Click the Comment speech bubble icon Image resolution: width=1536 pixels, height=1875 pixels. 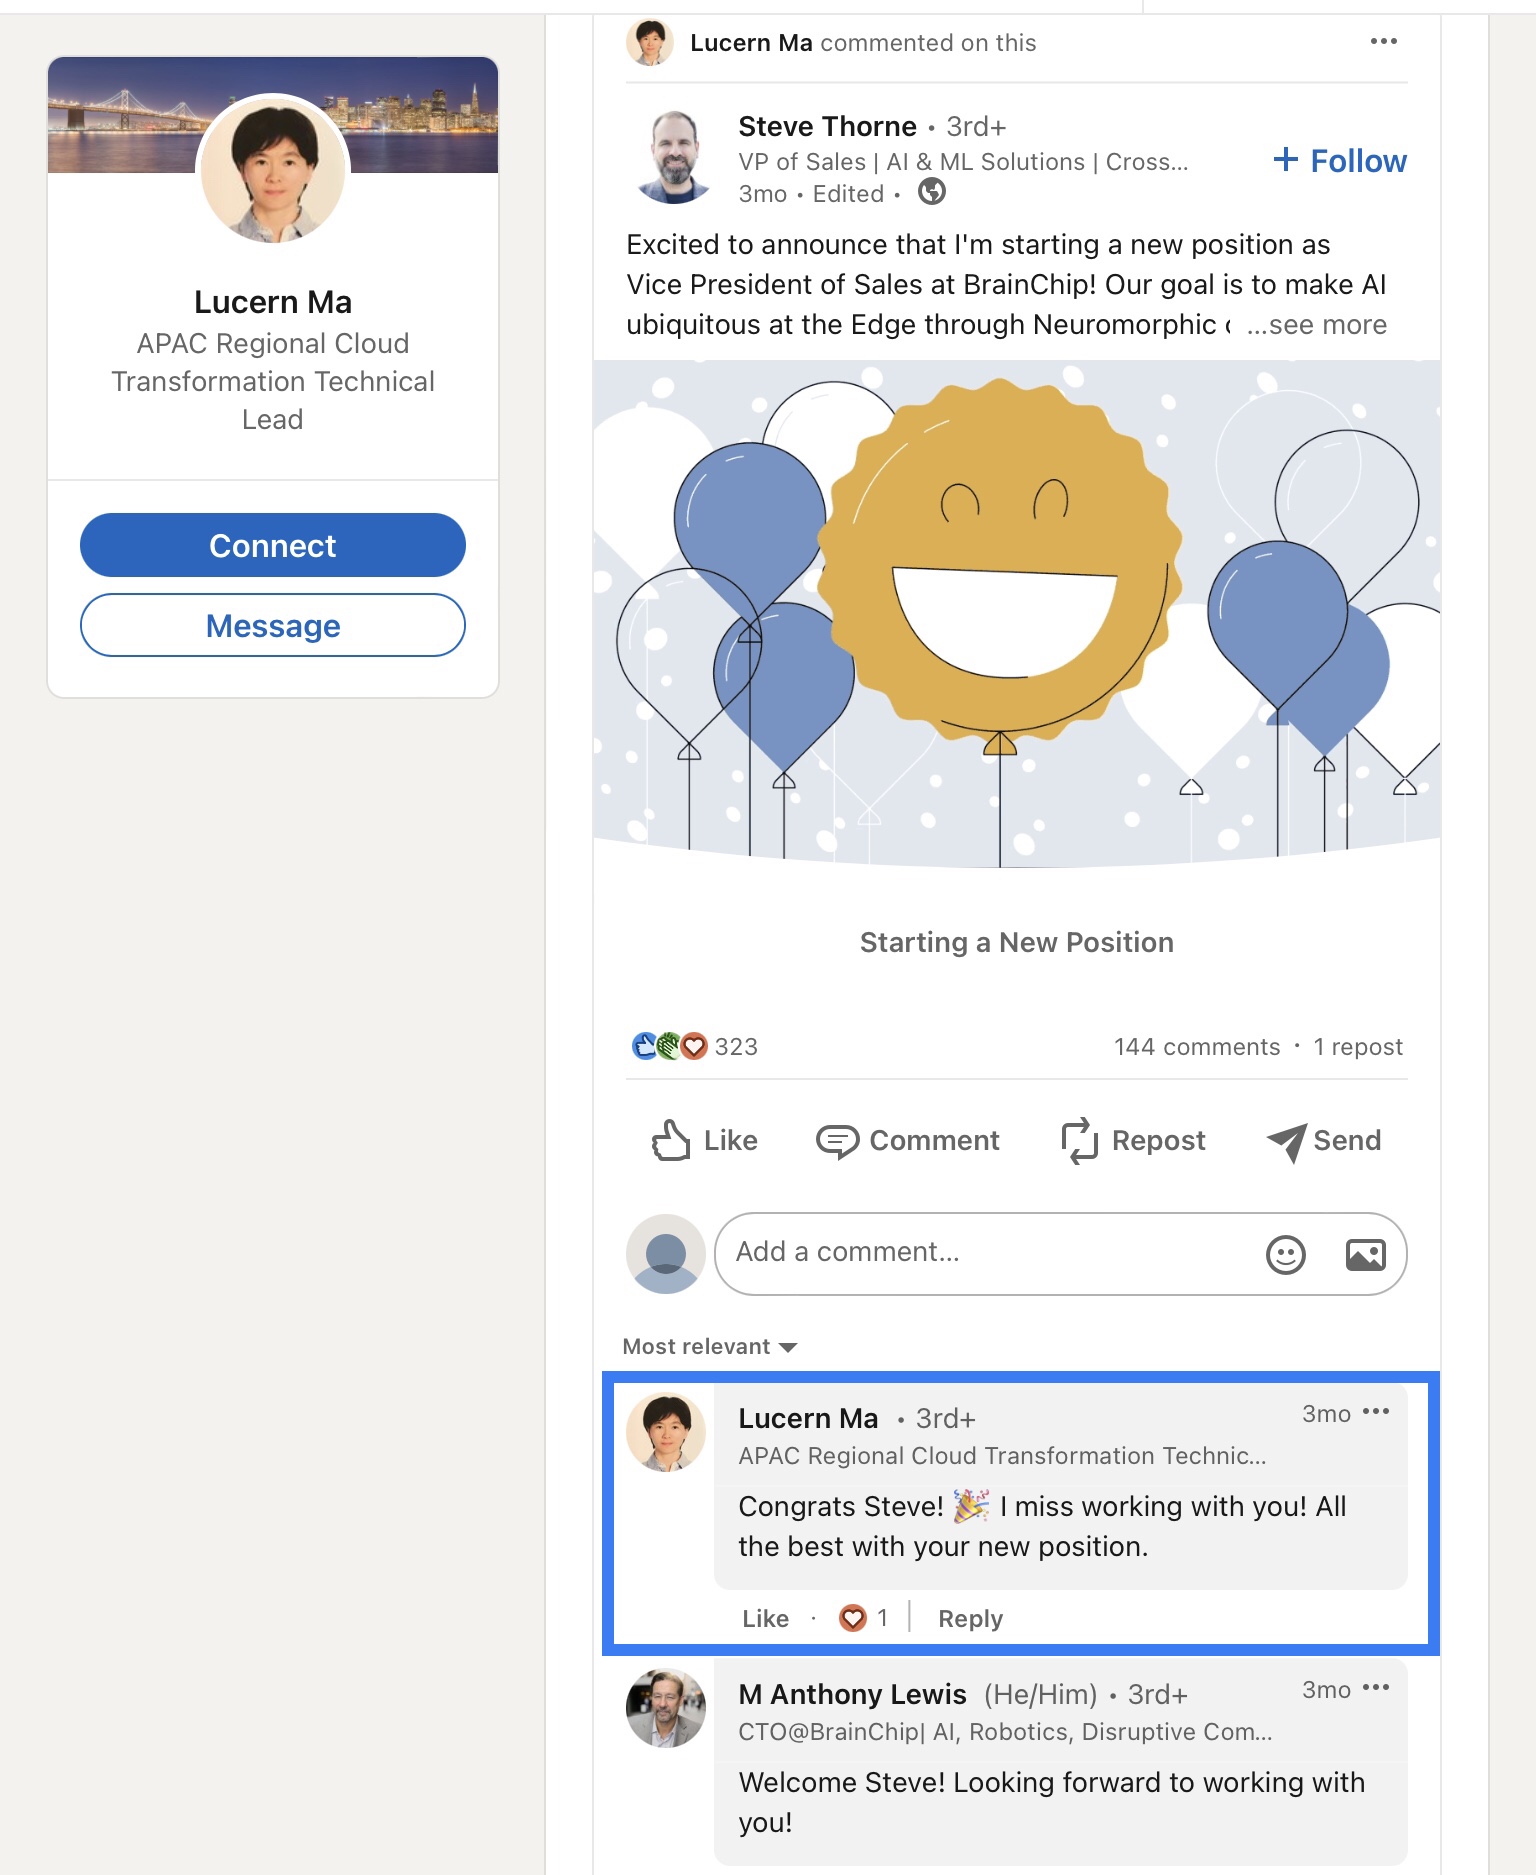(x=837, y=1141)
